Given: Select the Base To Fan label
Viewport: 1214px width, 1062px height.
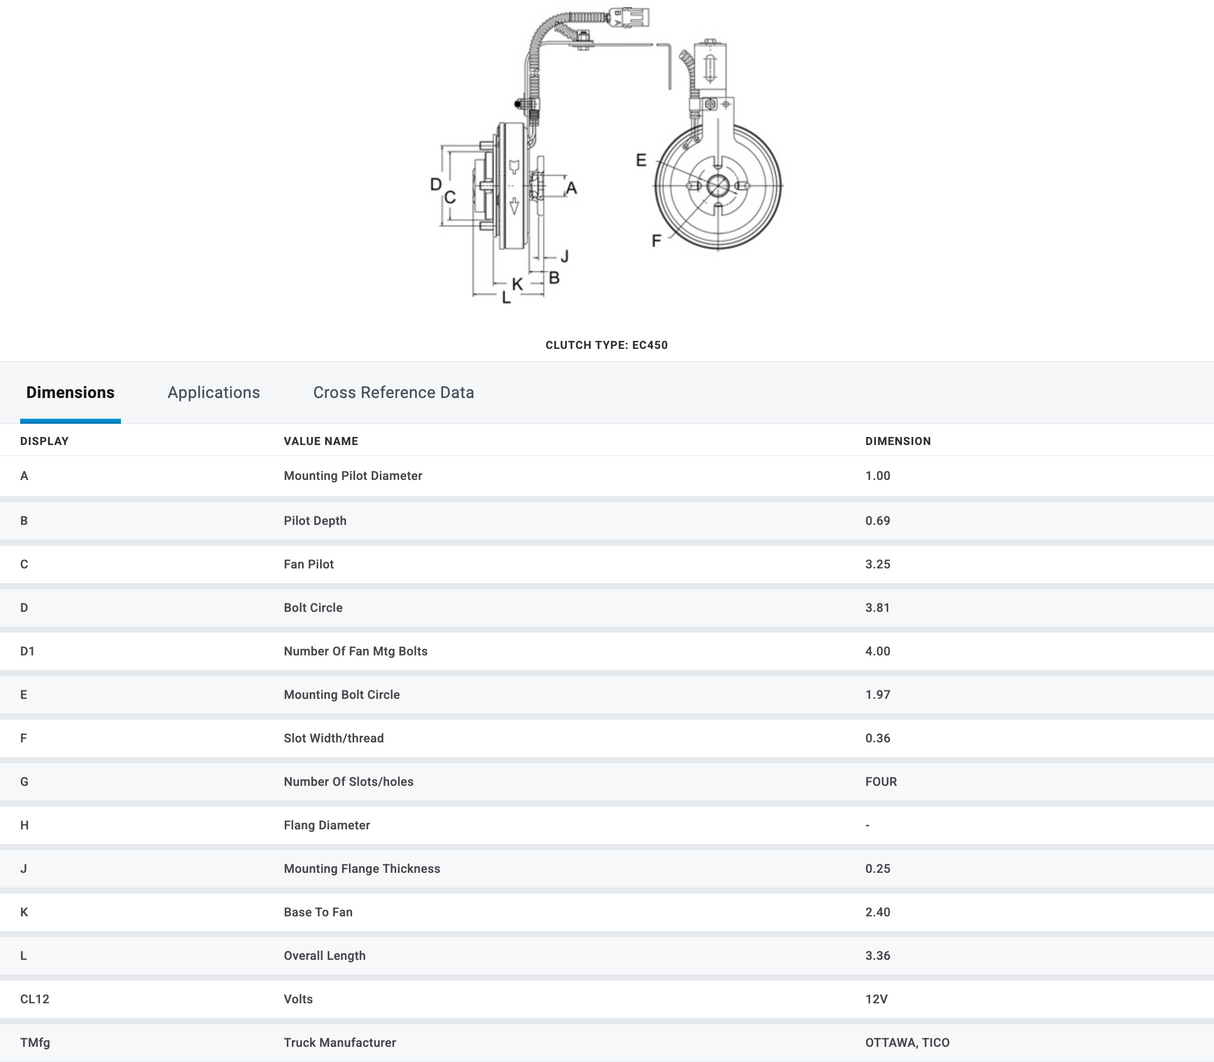Looking at the screenshot, I should (x=318, y=912).
